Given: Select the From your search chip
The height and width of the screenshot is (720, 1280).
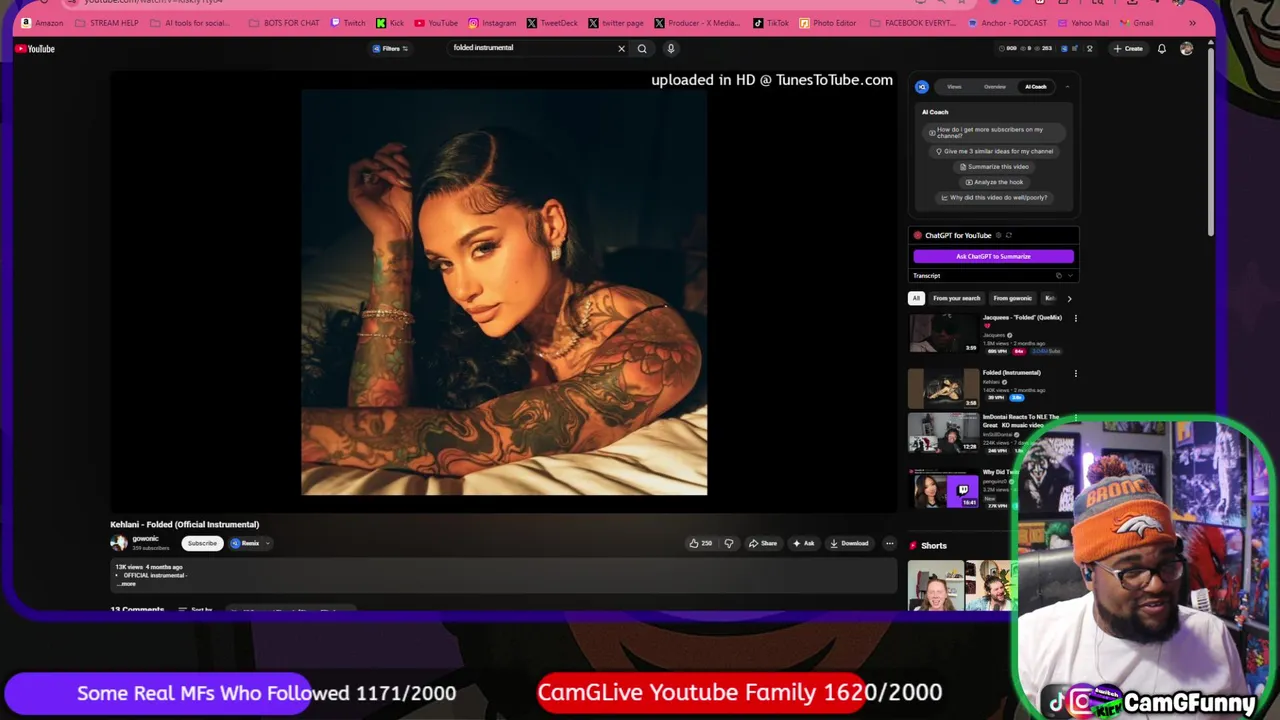Looking at the screenshot, I should (x=956, y=298).
